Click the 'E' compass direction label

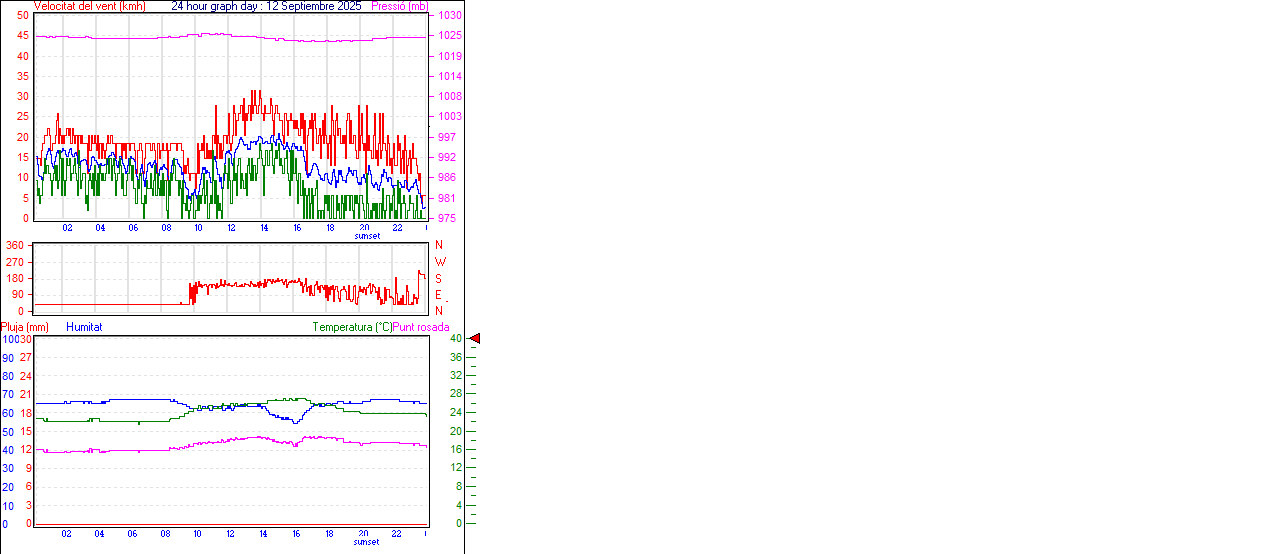point(438,295)
